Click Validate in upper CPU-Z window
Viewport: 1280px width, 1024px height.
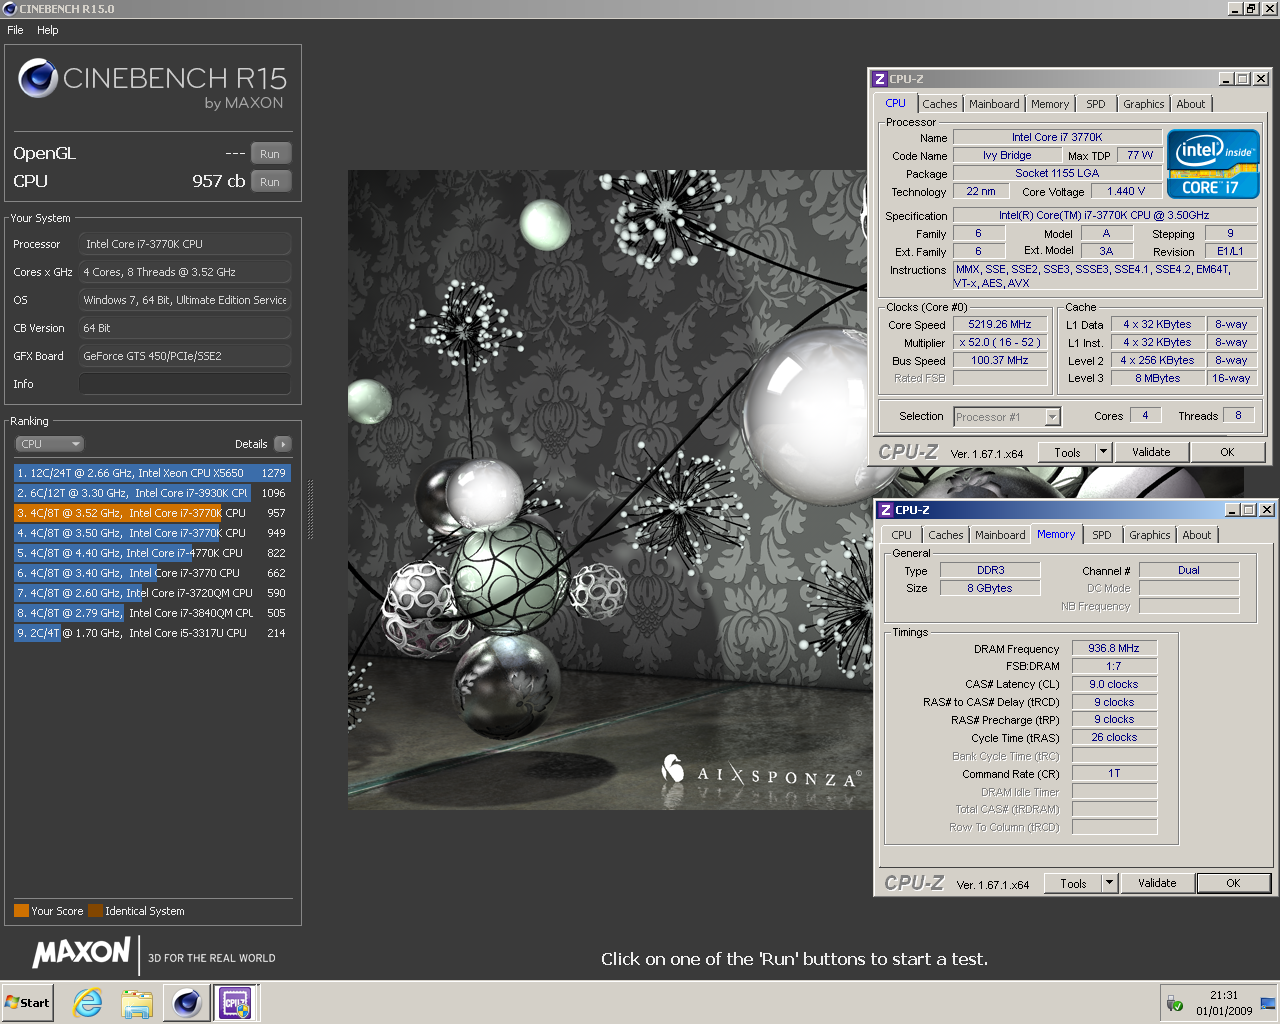point(1151,452)
